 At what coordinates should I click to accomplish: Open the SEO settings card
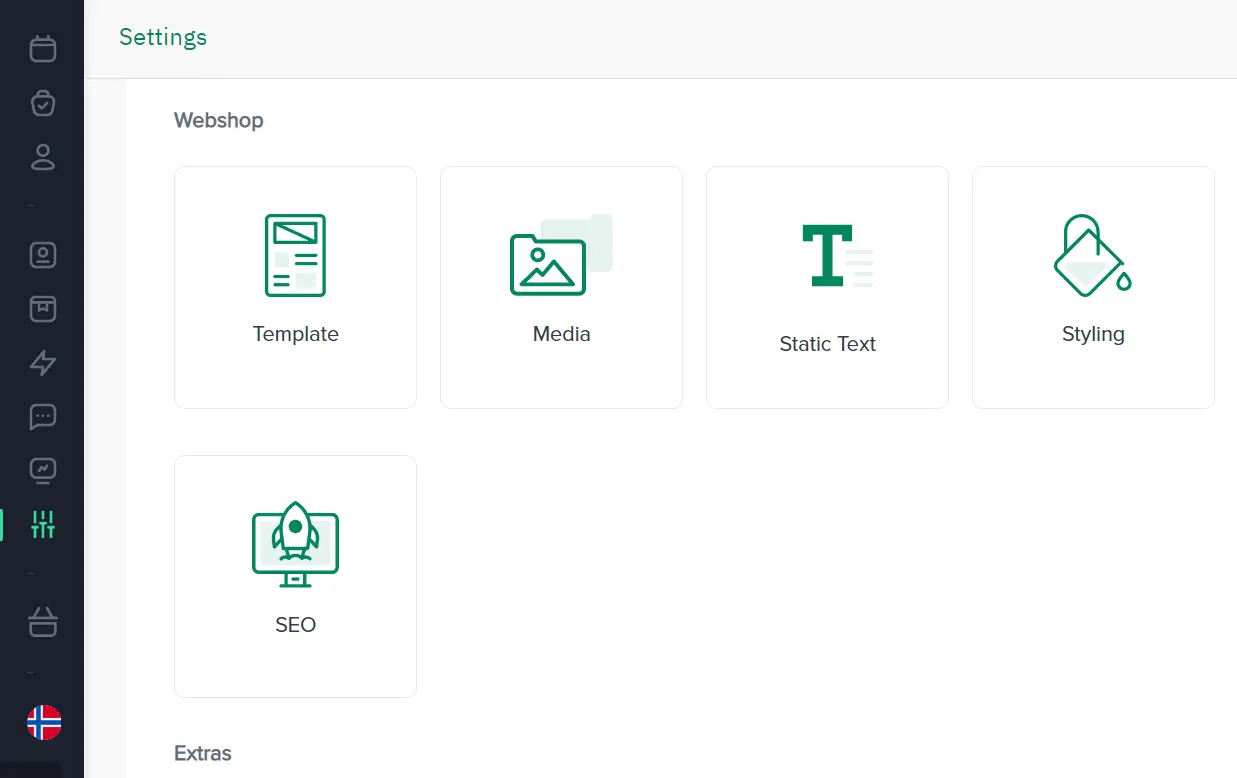point(295,577)
